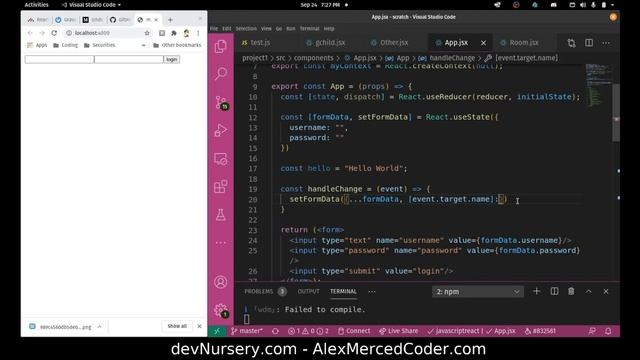Click the username text input field
640x360 pixels.
click(60, 60)
